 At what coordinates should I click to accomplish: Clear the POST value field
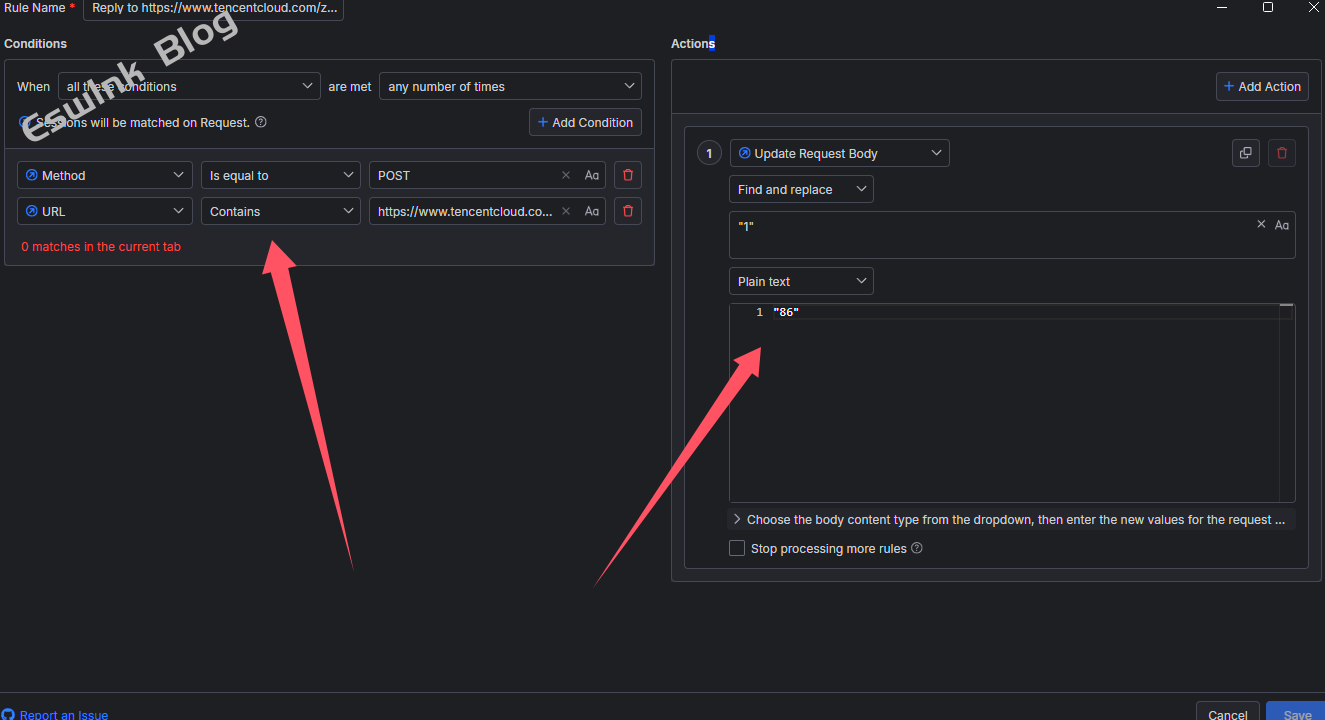click(x=566, y=175)
